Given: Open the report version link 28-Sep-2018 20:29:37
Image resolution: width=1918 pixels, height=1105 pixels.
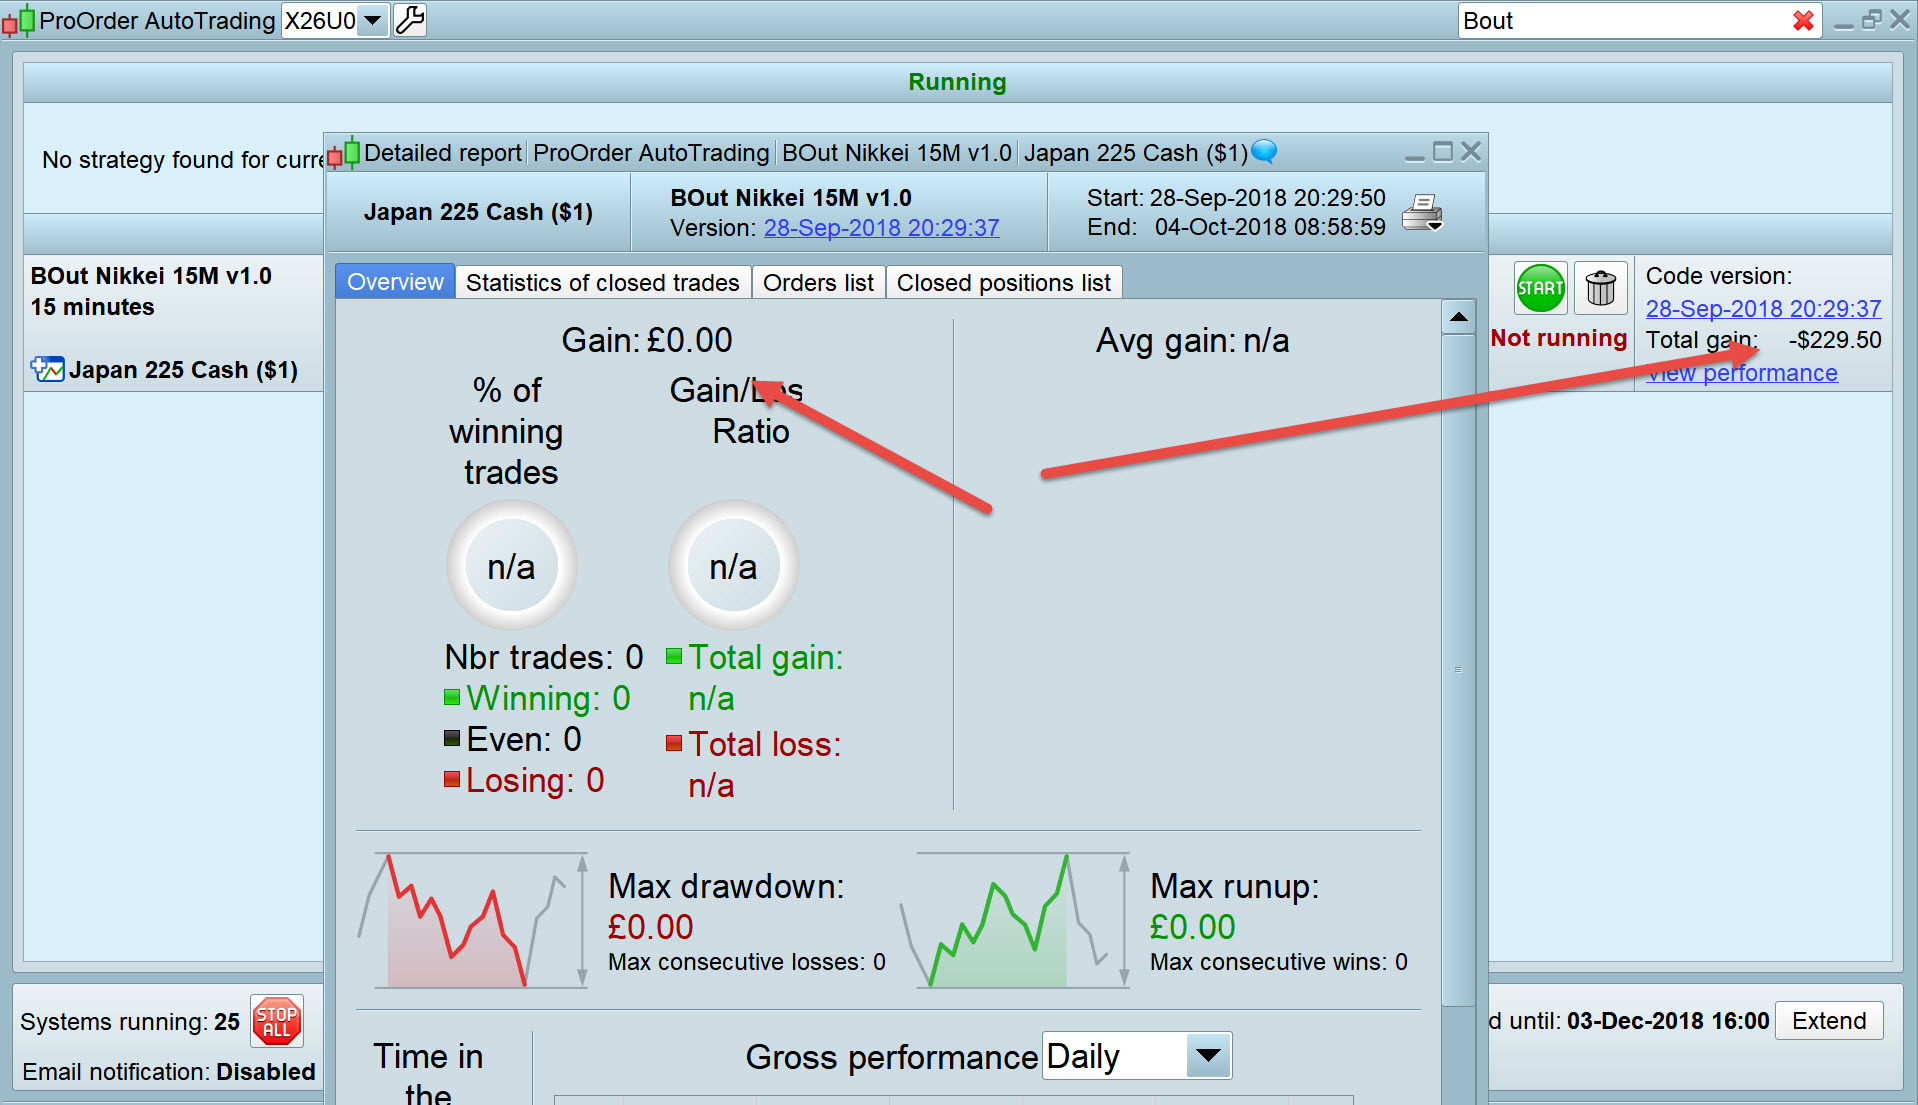Looking at the screenshot, I should coord(882,228).
